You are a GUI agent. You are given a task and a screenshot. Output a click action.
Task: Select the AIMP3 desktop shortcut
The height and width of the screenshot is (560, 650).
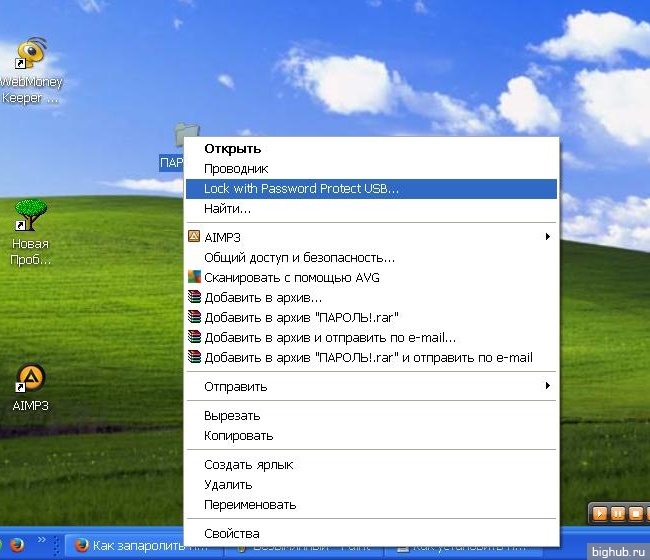pyautogui.click(x=31, y=379)
